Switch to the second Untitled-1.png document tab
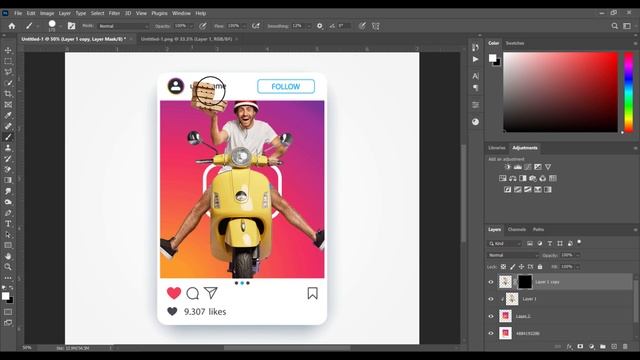Screen dimensions: 640x360 tap(186, 39)
